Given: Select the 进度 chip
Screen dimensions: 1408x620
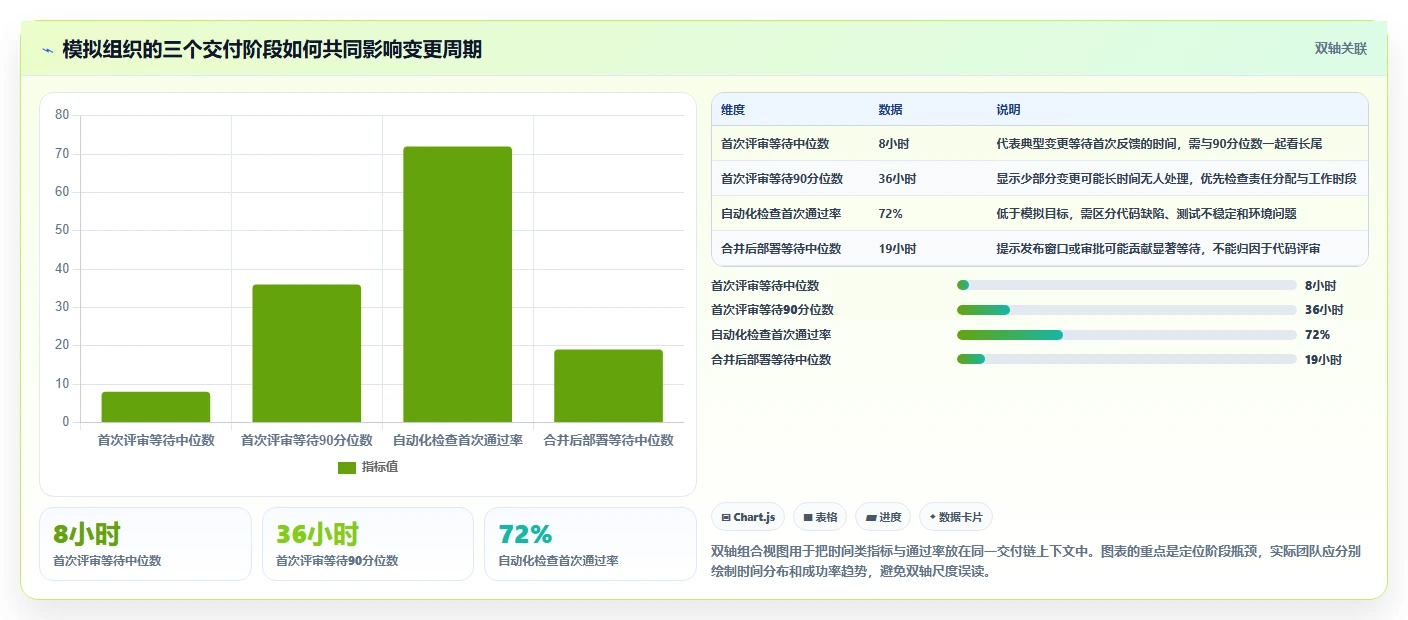Looking at the screenshot, I should (x=883, y=517).
